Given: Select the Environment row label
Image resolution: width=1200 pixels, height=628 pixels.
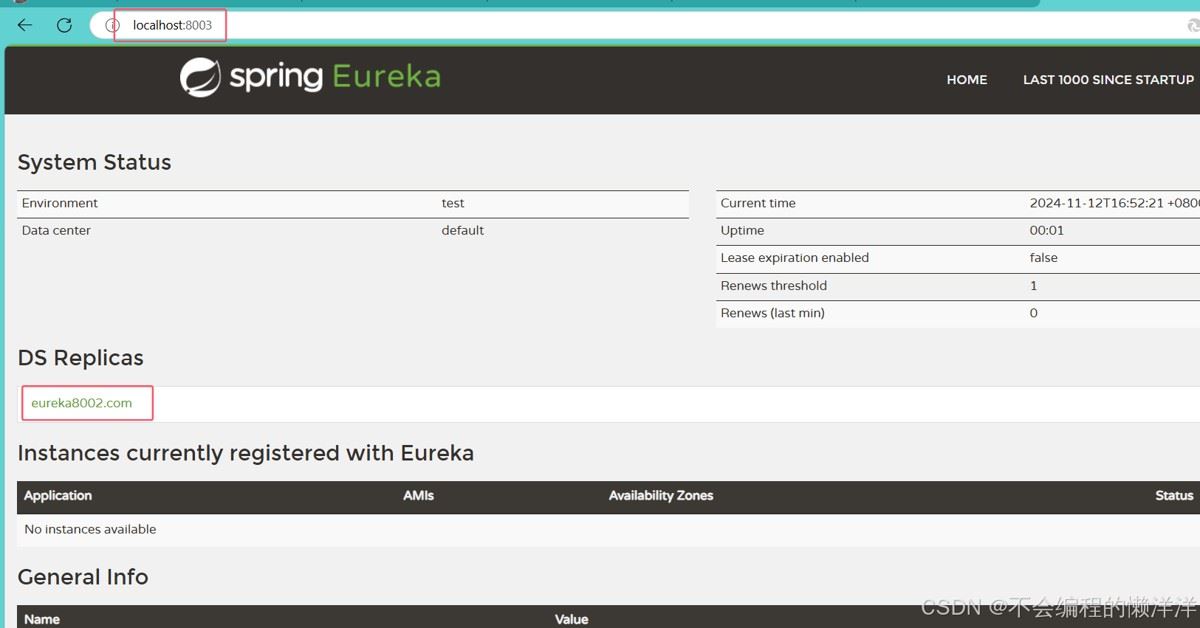Looking at the screenshot, I should tap(60, 203).
